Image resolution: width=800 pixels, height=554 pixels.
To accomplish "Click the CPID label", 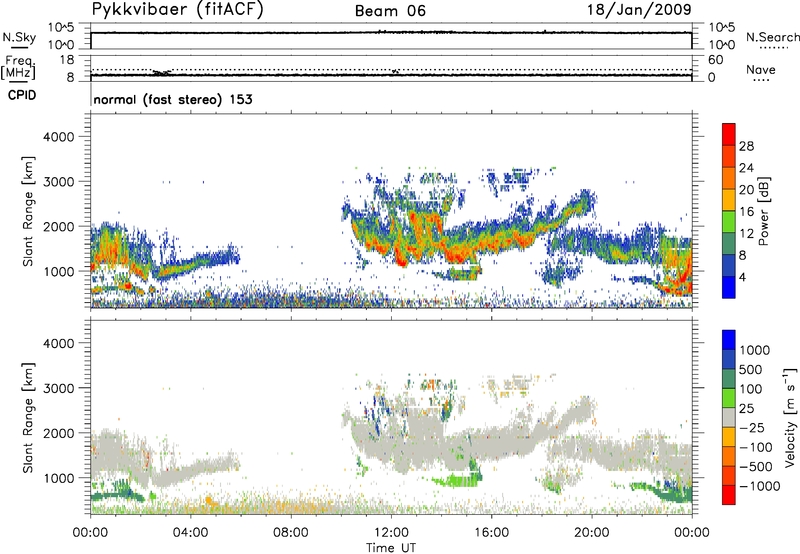I will tap(21, 95).
